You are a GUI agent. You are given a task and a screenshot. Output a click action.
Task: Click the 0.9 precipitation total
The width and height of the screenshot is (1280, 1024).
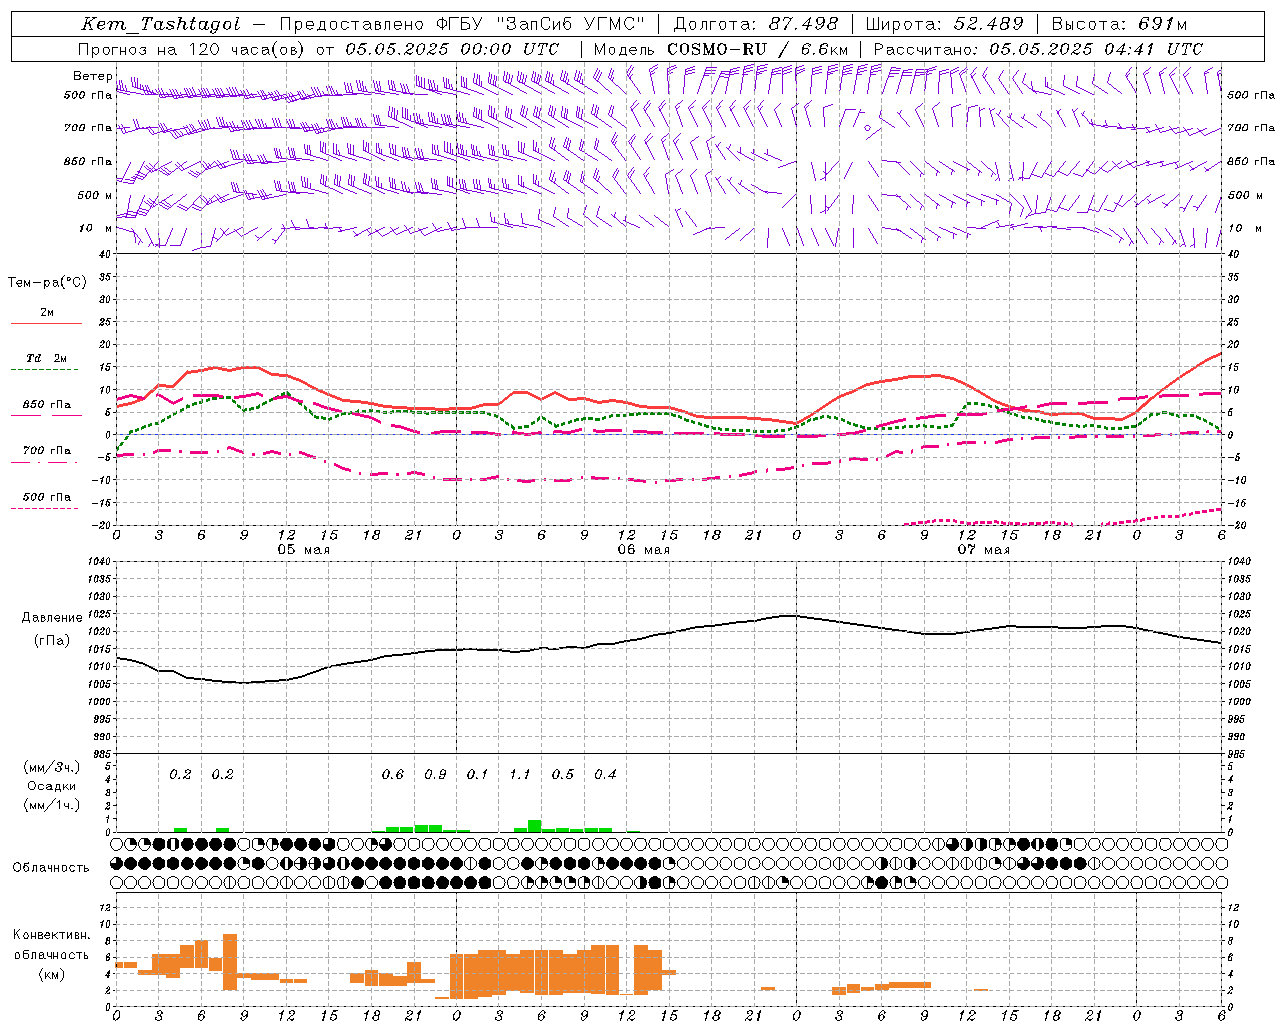(x=435, y=774)
